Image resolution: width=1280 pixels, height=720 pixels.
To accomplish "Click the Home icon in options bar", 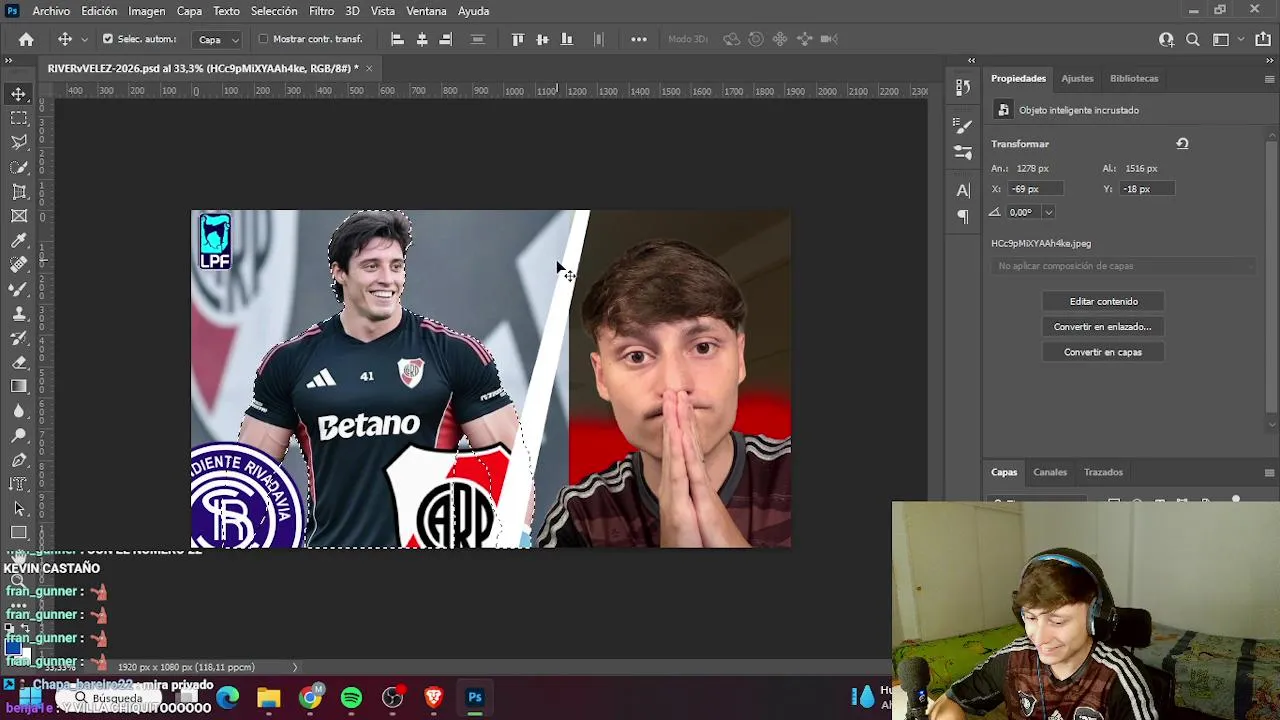I will [26, 39].
